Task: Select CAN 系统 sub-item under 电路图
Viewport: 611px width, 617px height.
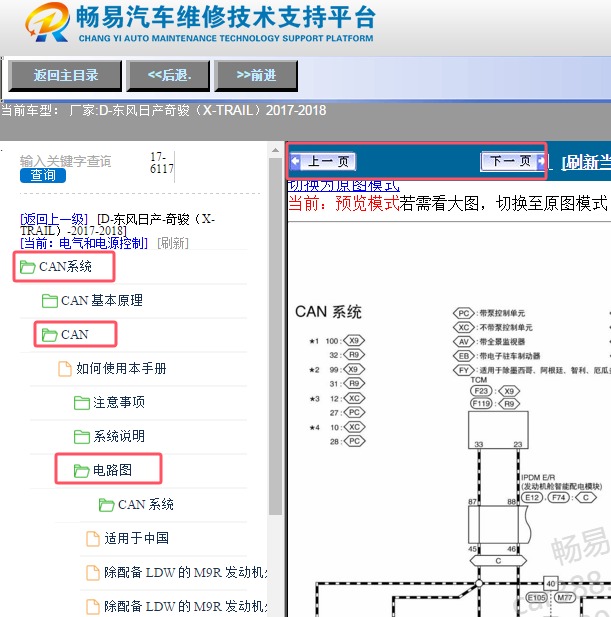Action: (x=146, y=504)
